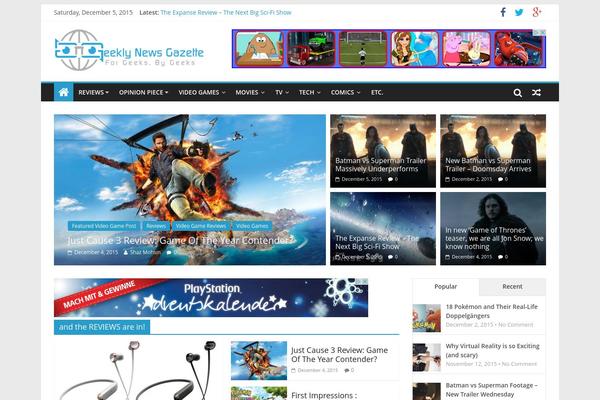Open the Google Plus social icon

tap(536, 12)
